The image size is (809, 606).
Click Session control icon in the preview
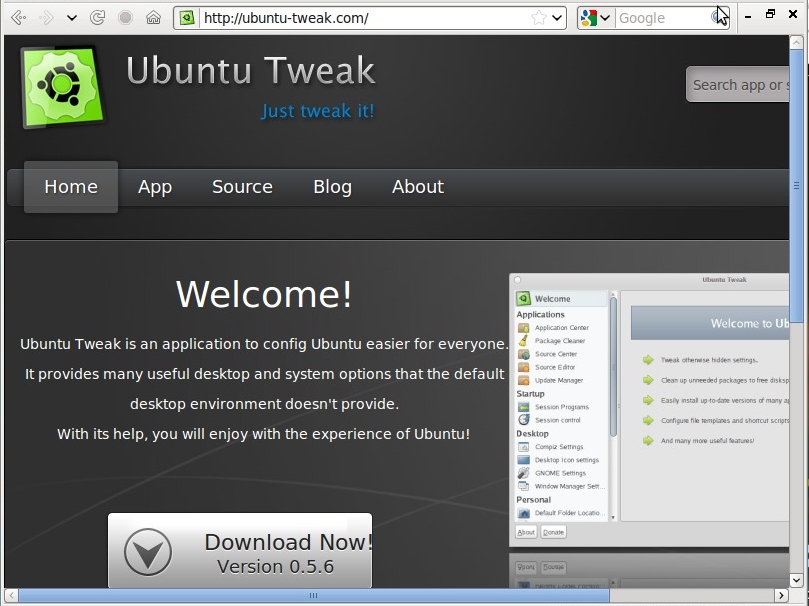click(x=523, y=420)
